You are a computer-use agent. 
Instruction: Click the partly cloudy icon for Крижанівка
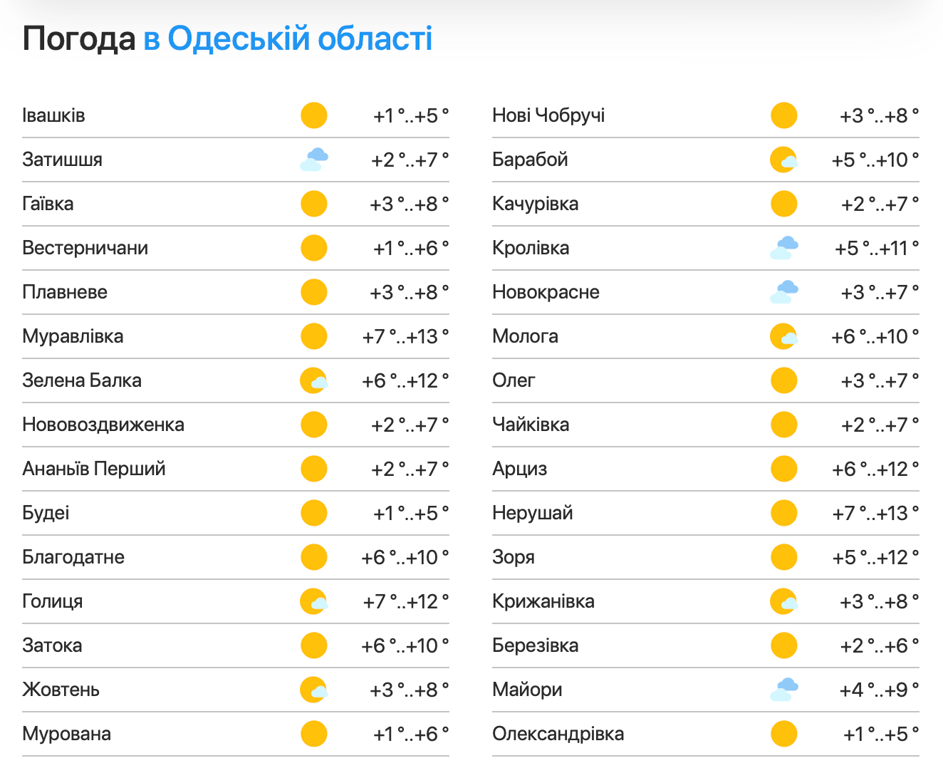[x=784, y=602]
